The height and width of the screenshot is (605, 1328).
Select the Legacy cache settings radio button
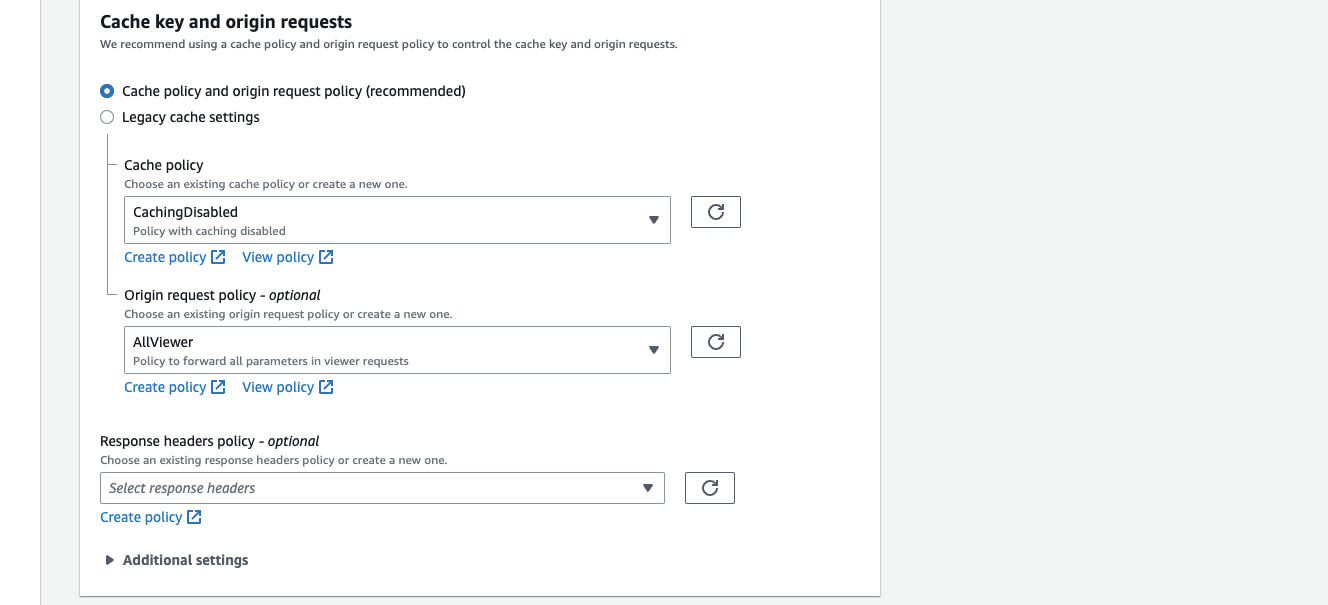107,117
